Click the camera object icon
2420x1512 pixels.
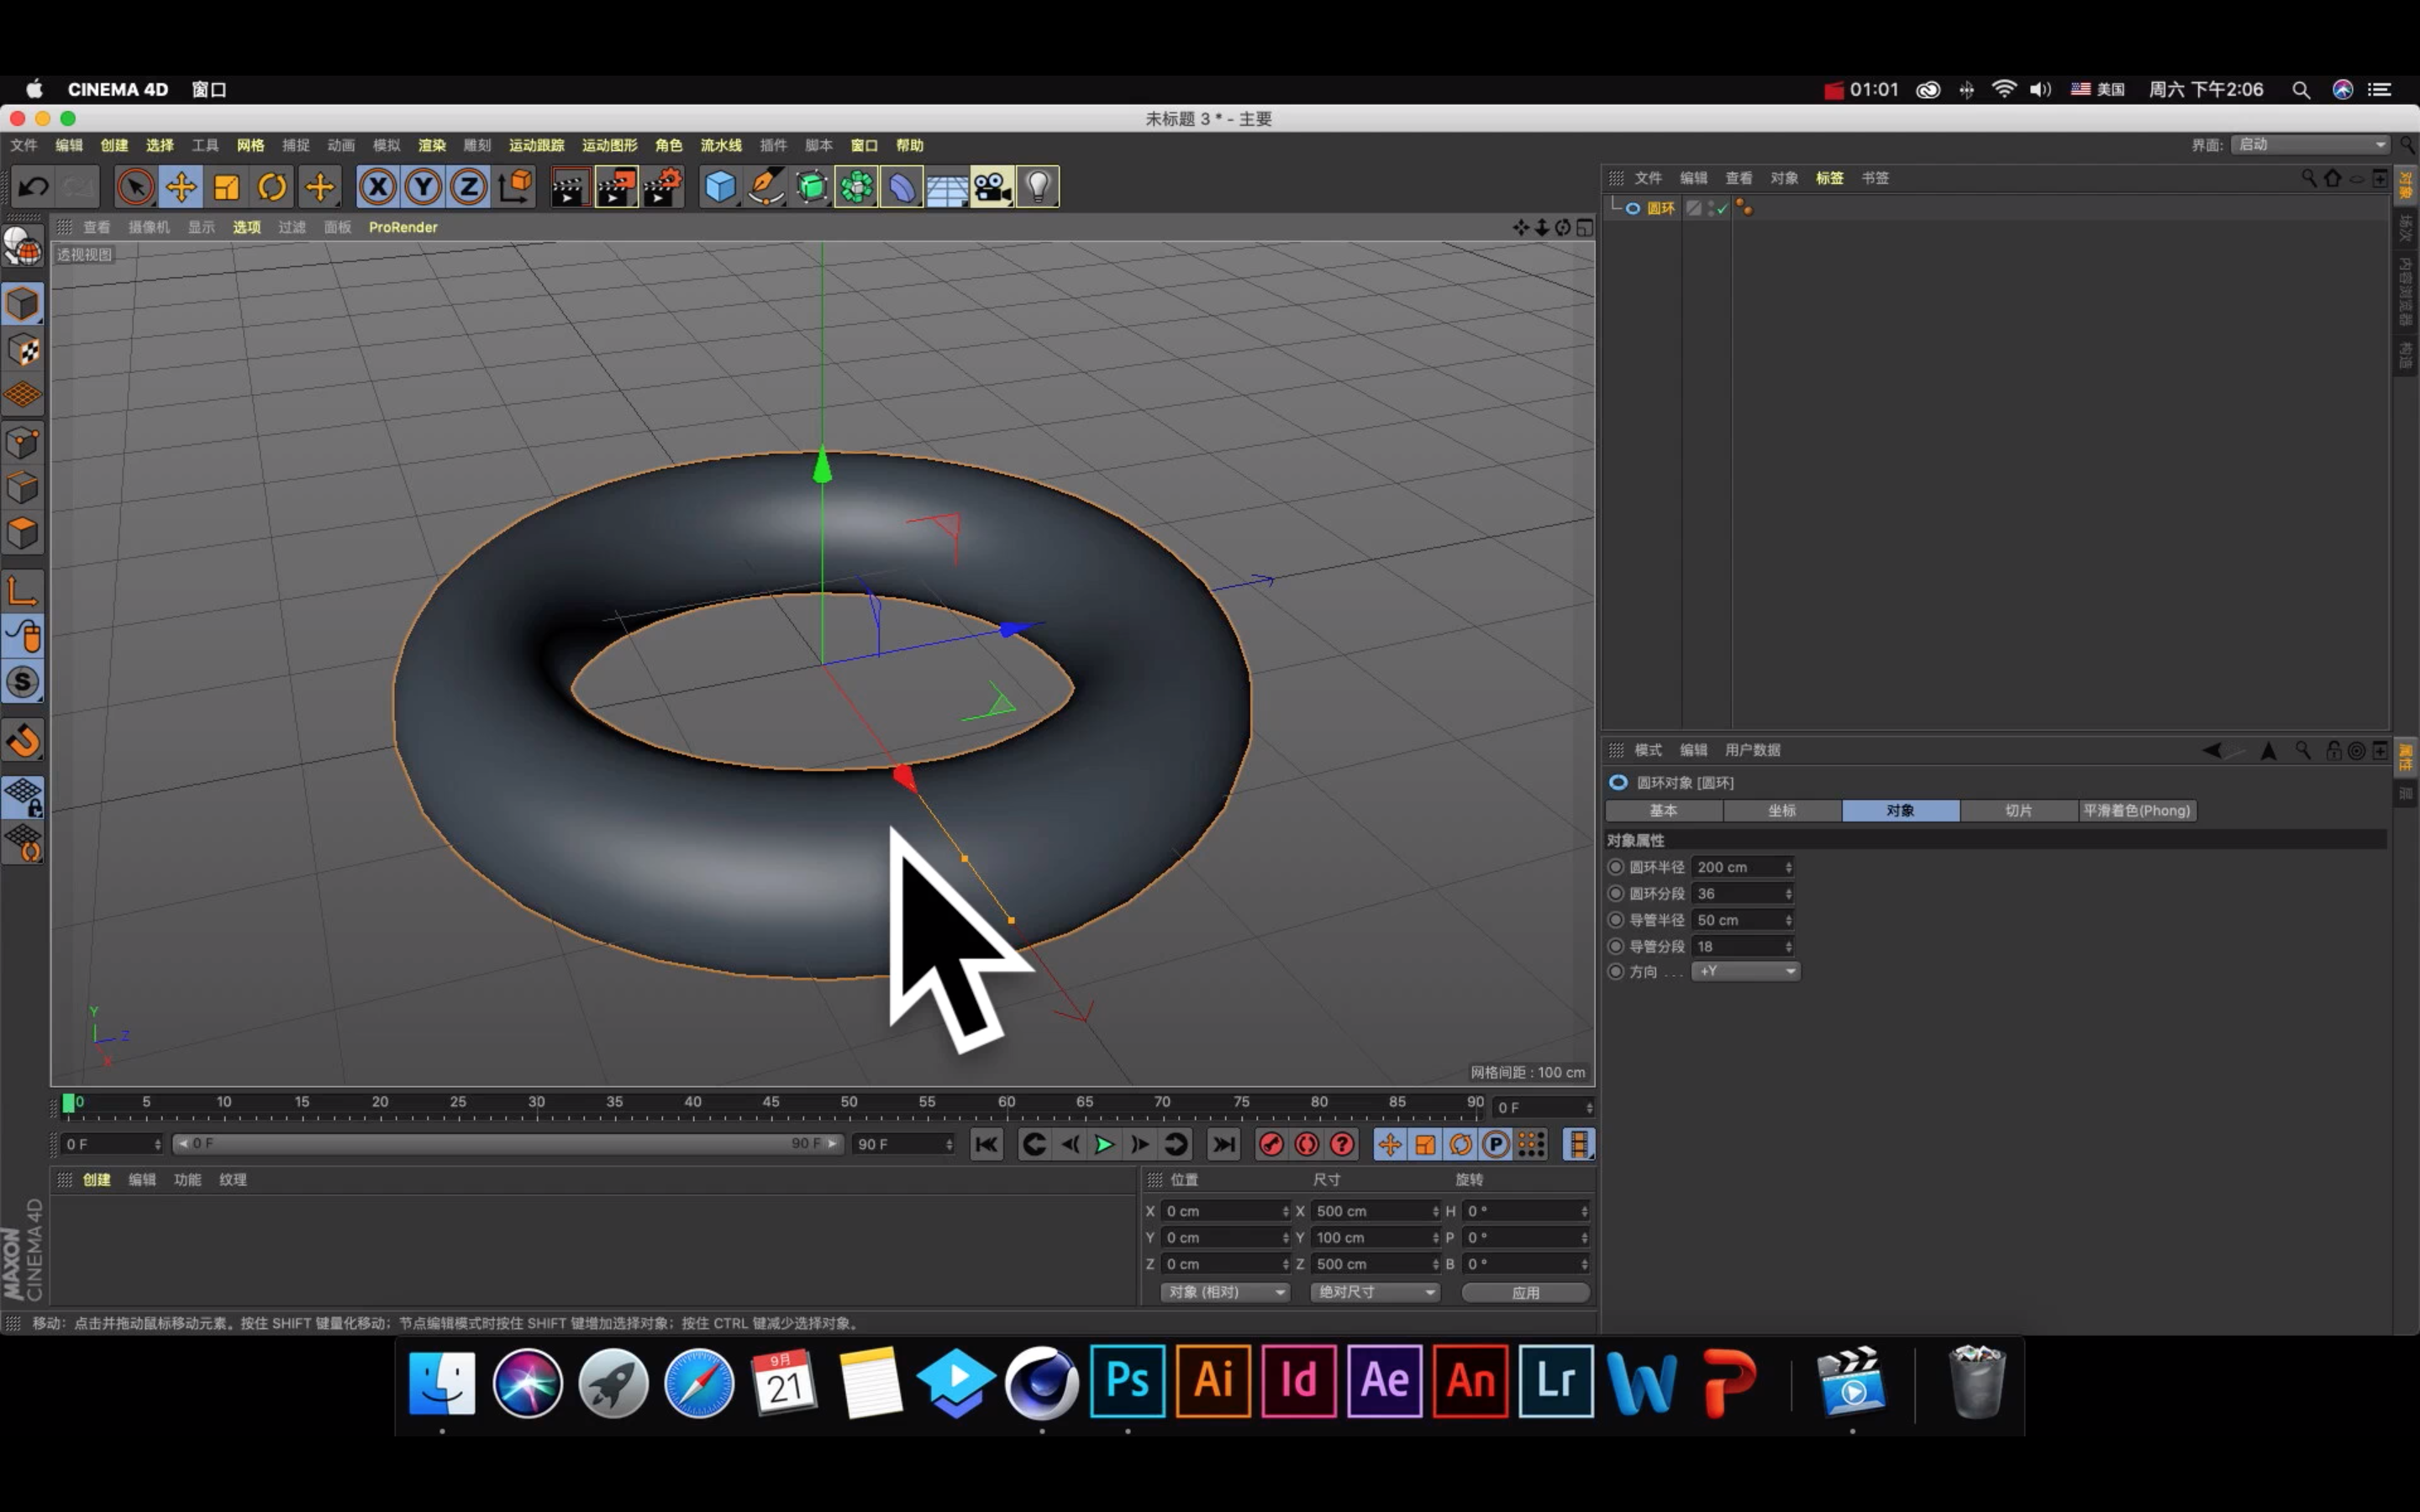(x=992, y=187)
